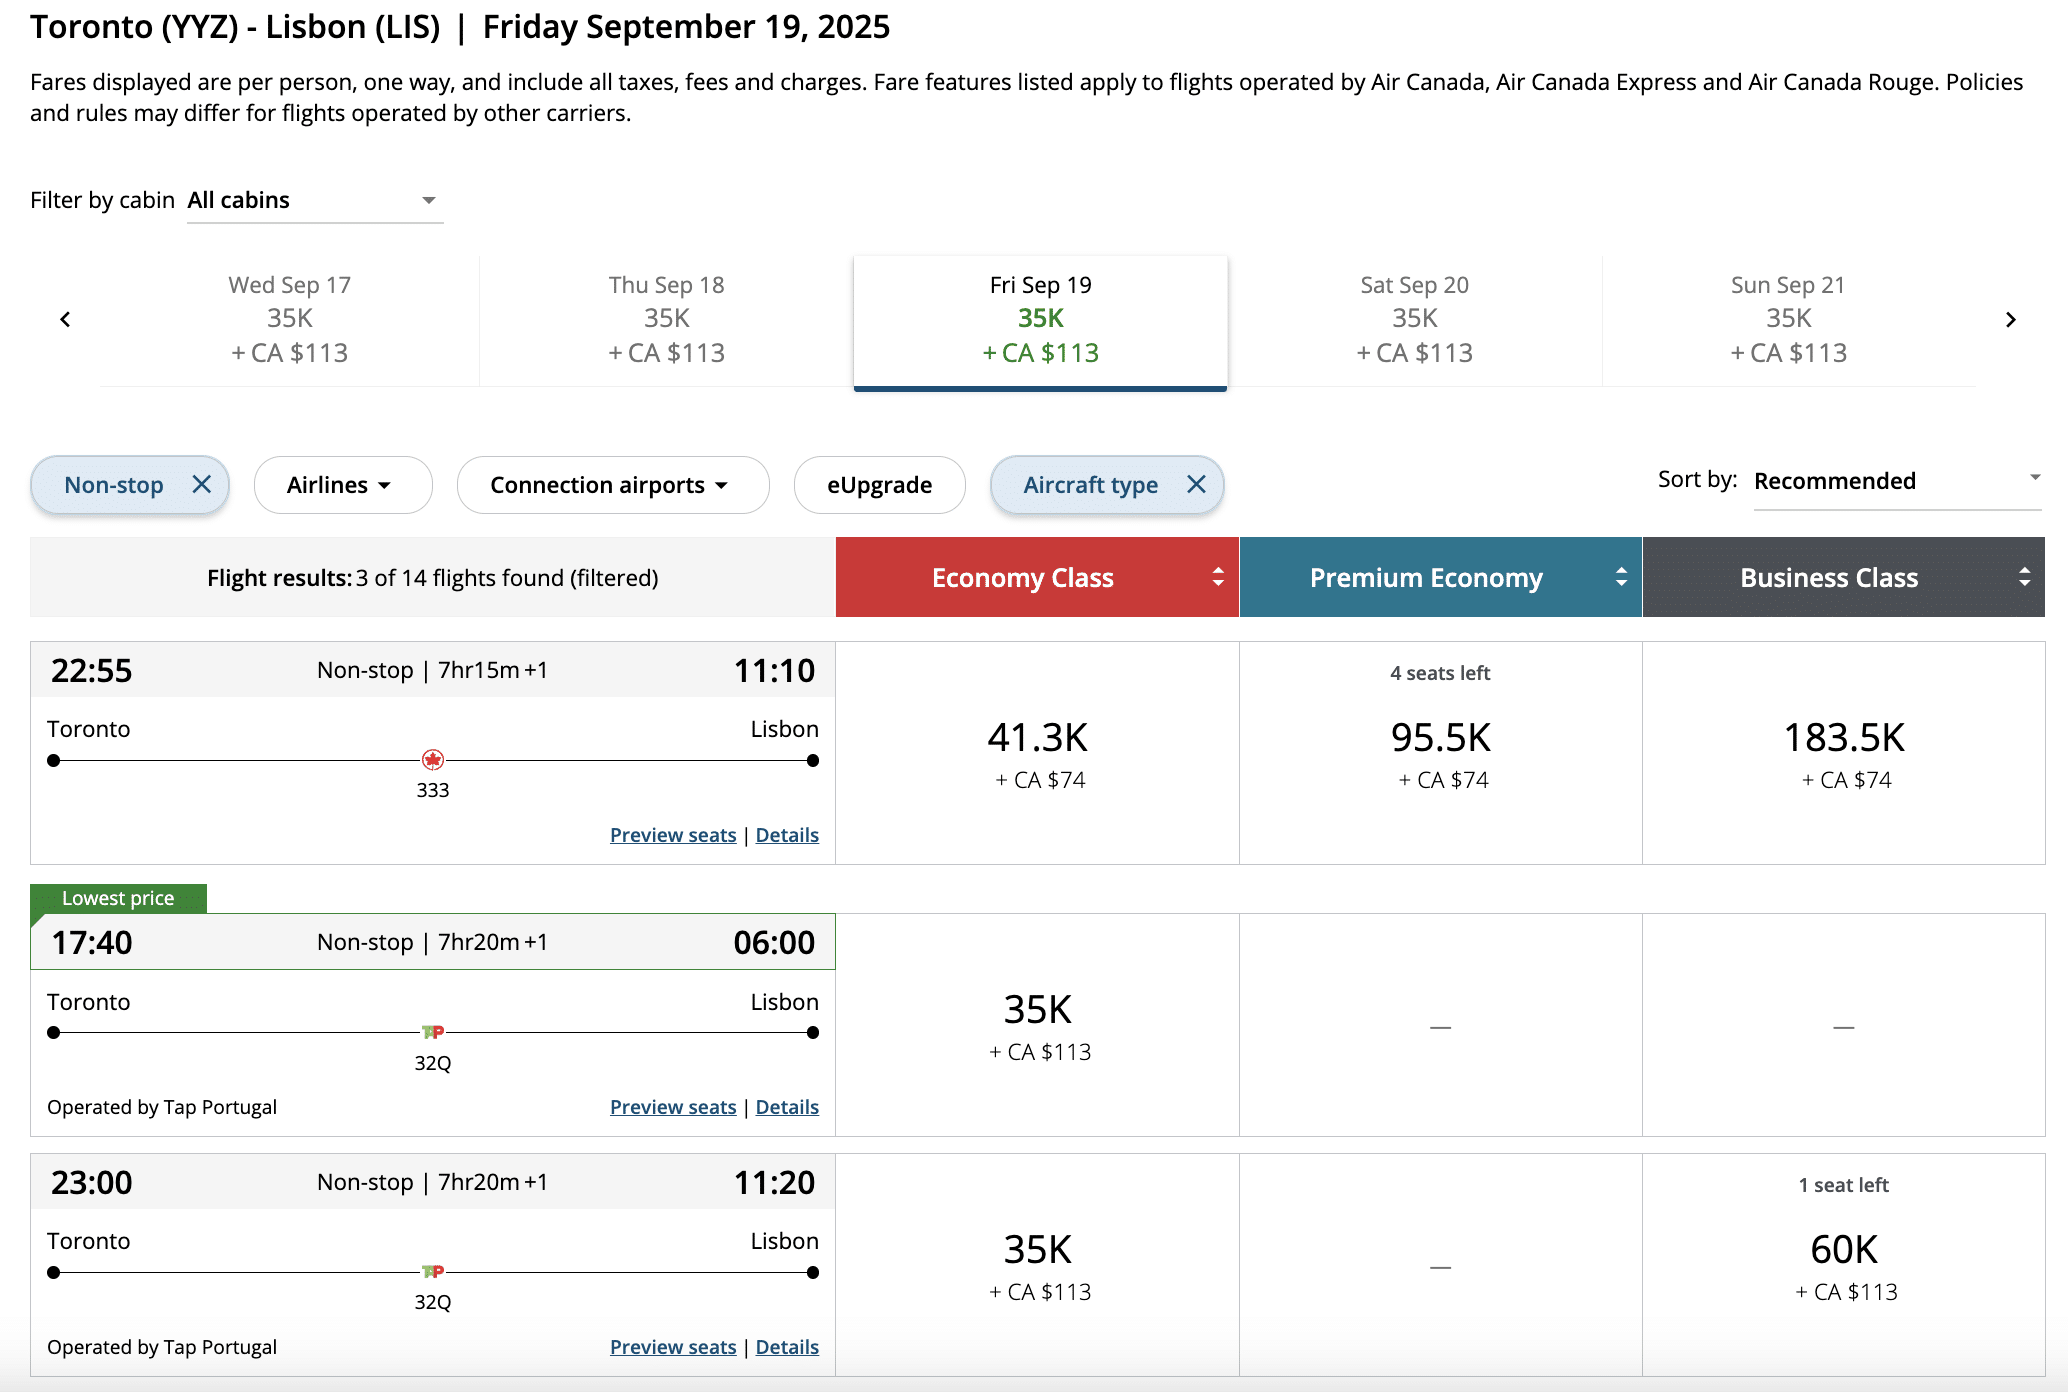2068x1392 pixels.
Task: Click Air Canada logo on 22:55 flight
Action: point(433,760)
